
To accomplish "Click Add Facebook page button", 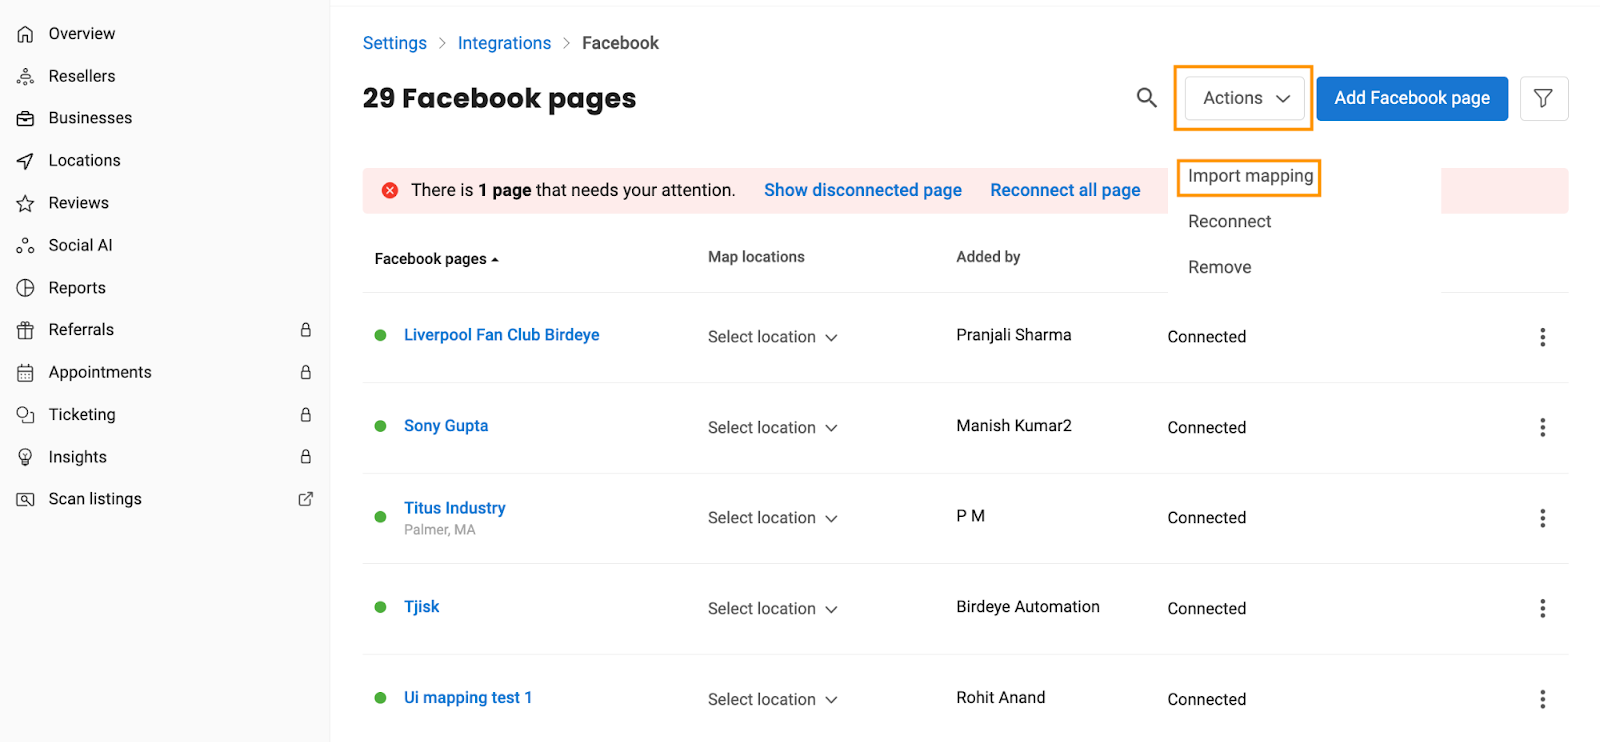I will pos(1412,98).
